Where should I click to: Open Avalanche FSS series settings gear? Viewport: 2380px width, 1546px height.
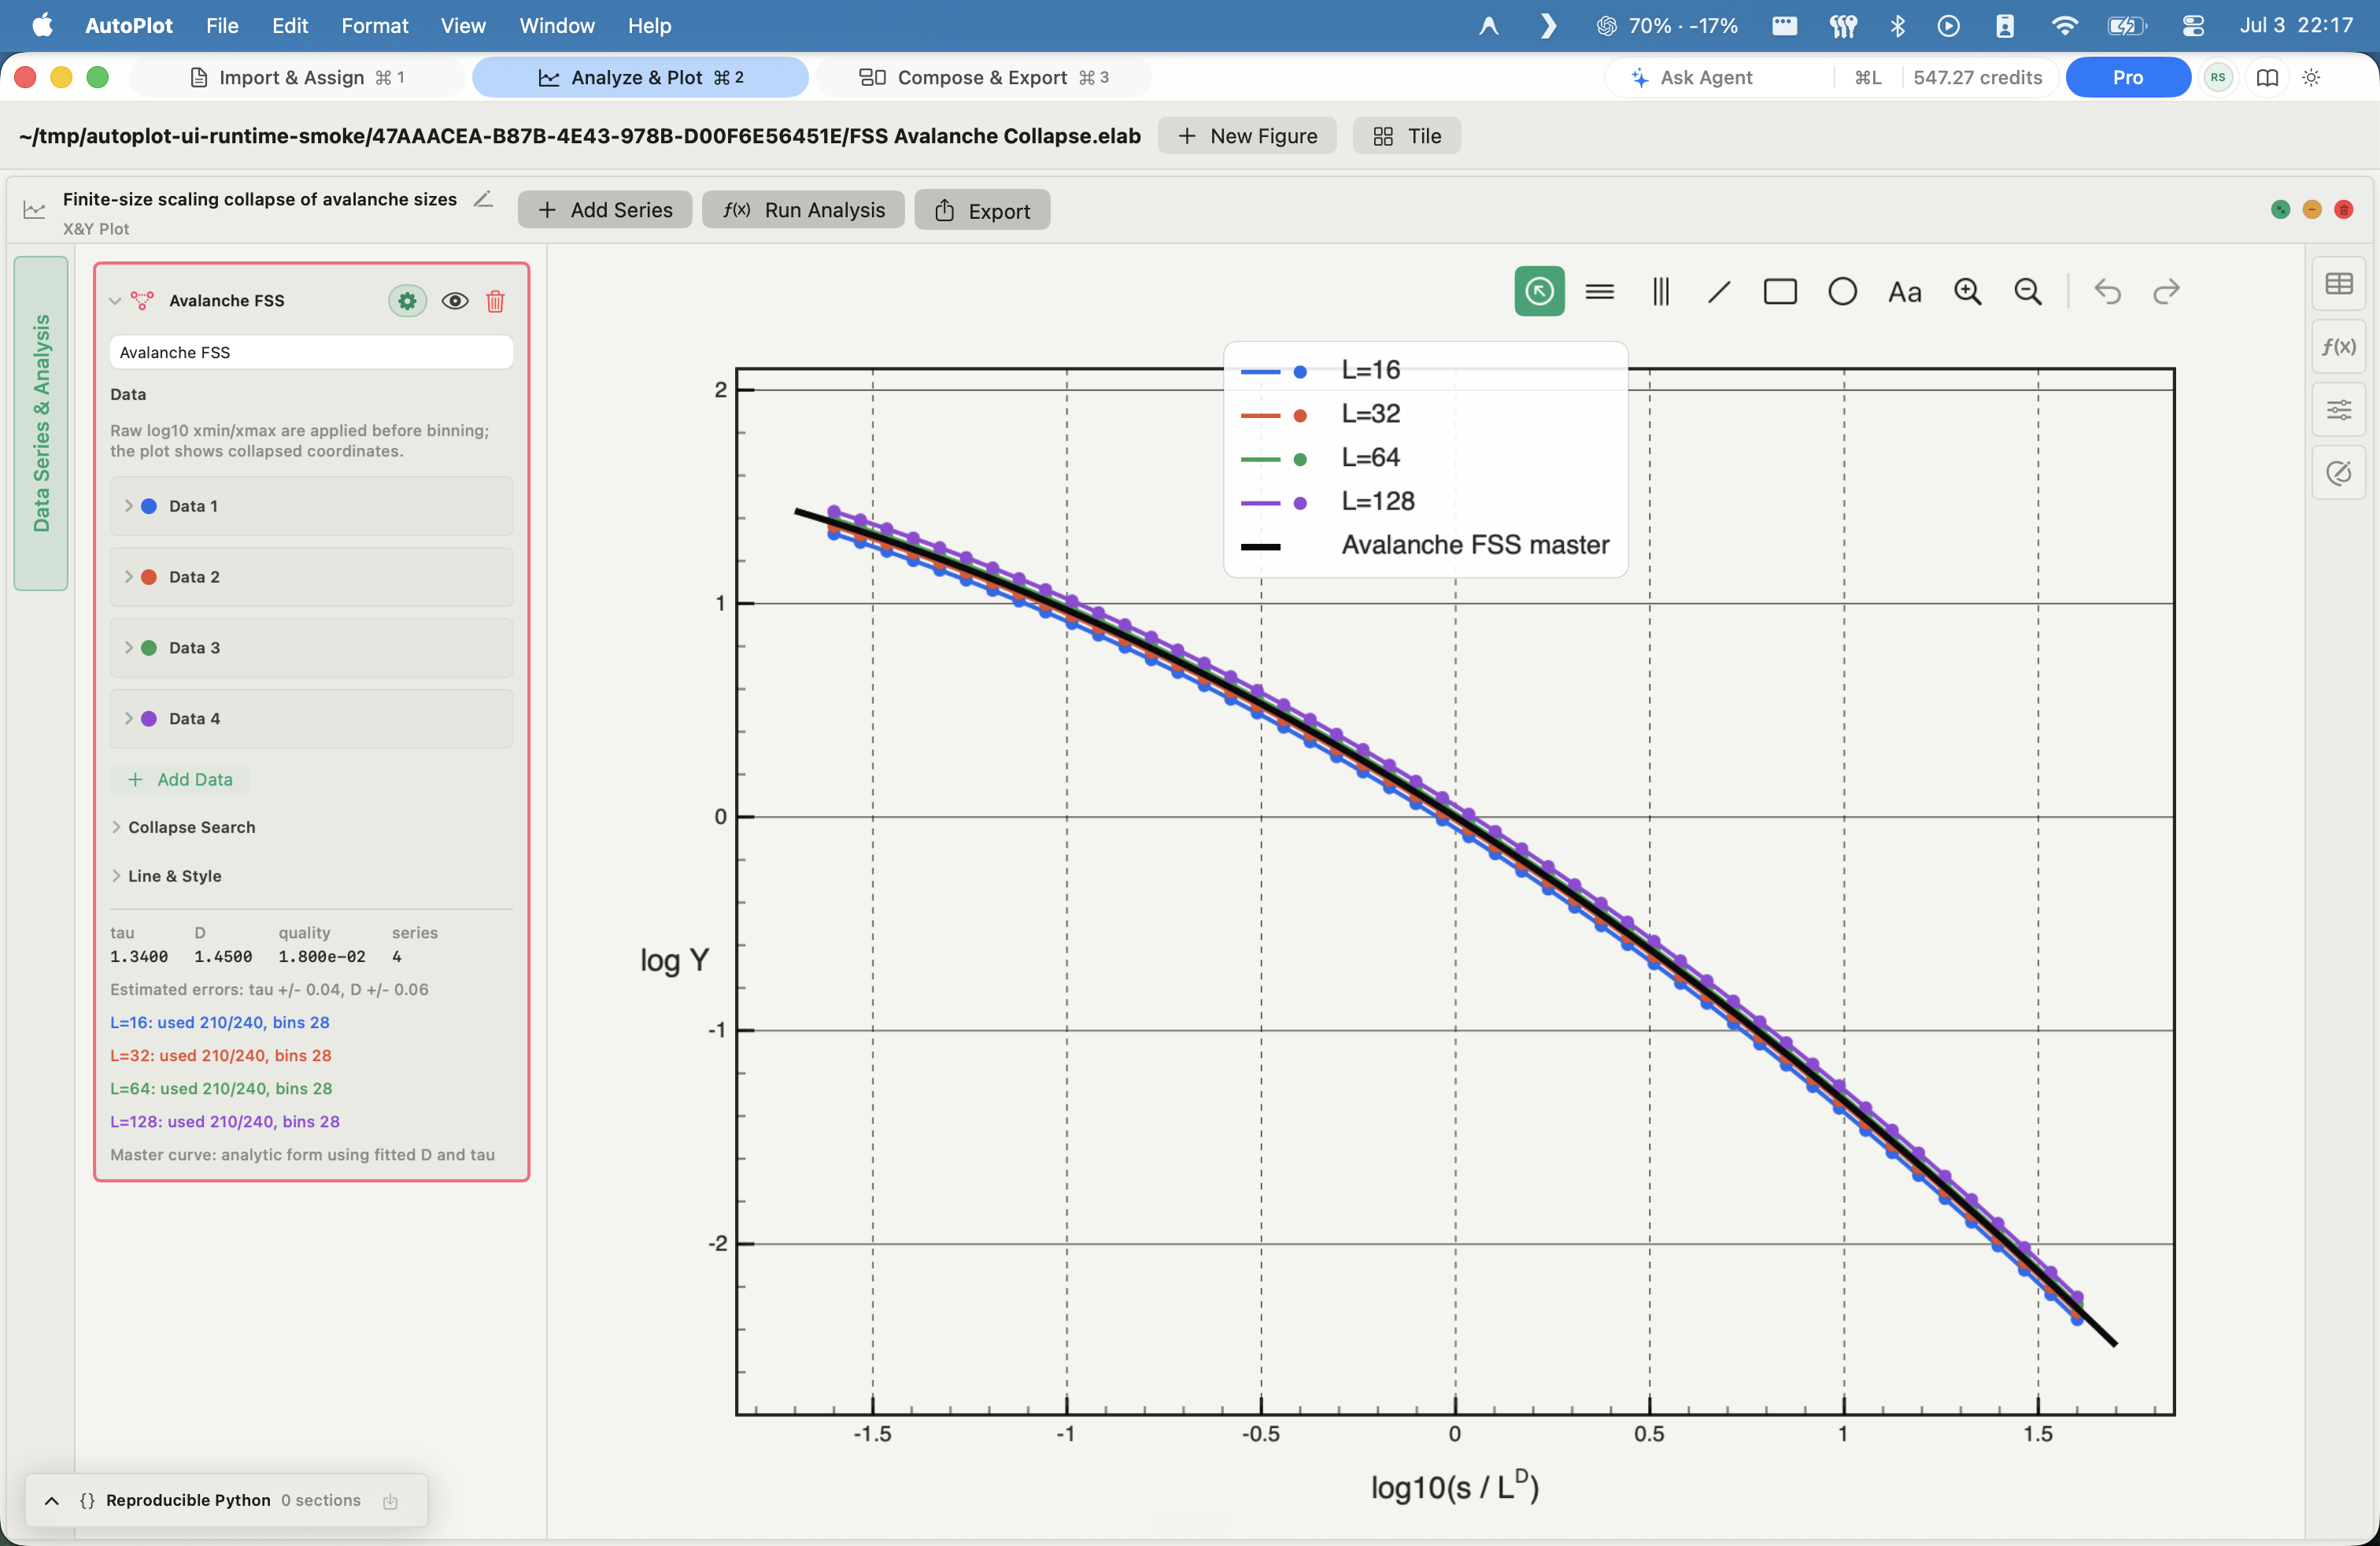(407, 301)
